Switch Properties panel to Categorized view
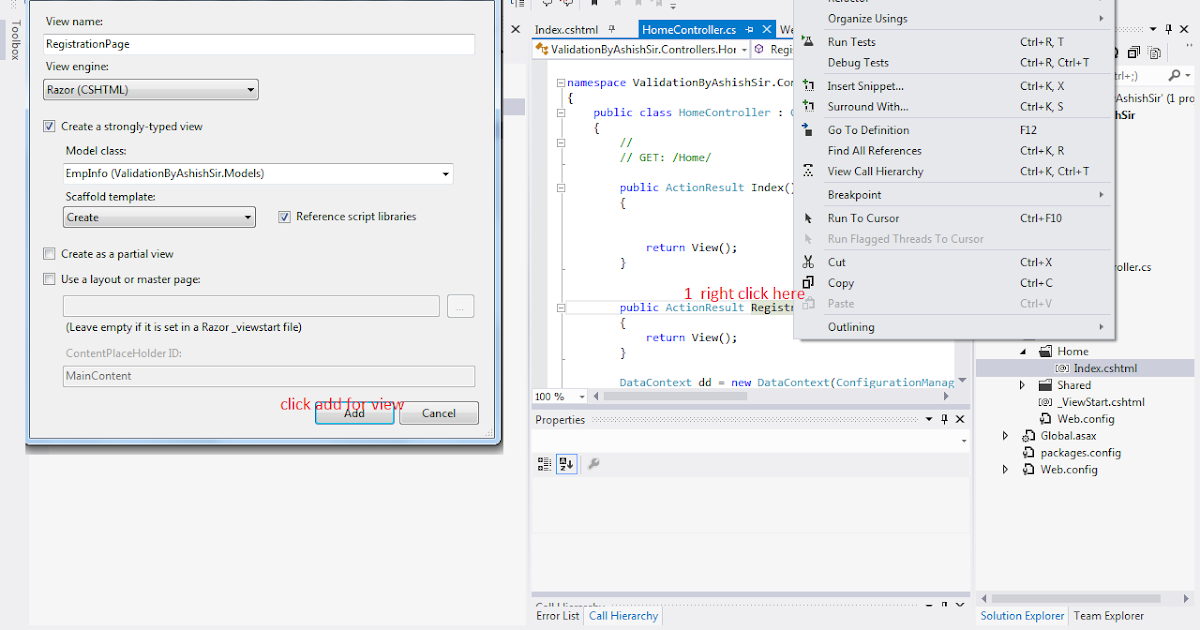 545,464
